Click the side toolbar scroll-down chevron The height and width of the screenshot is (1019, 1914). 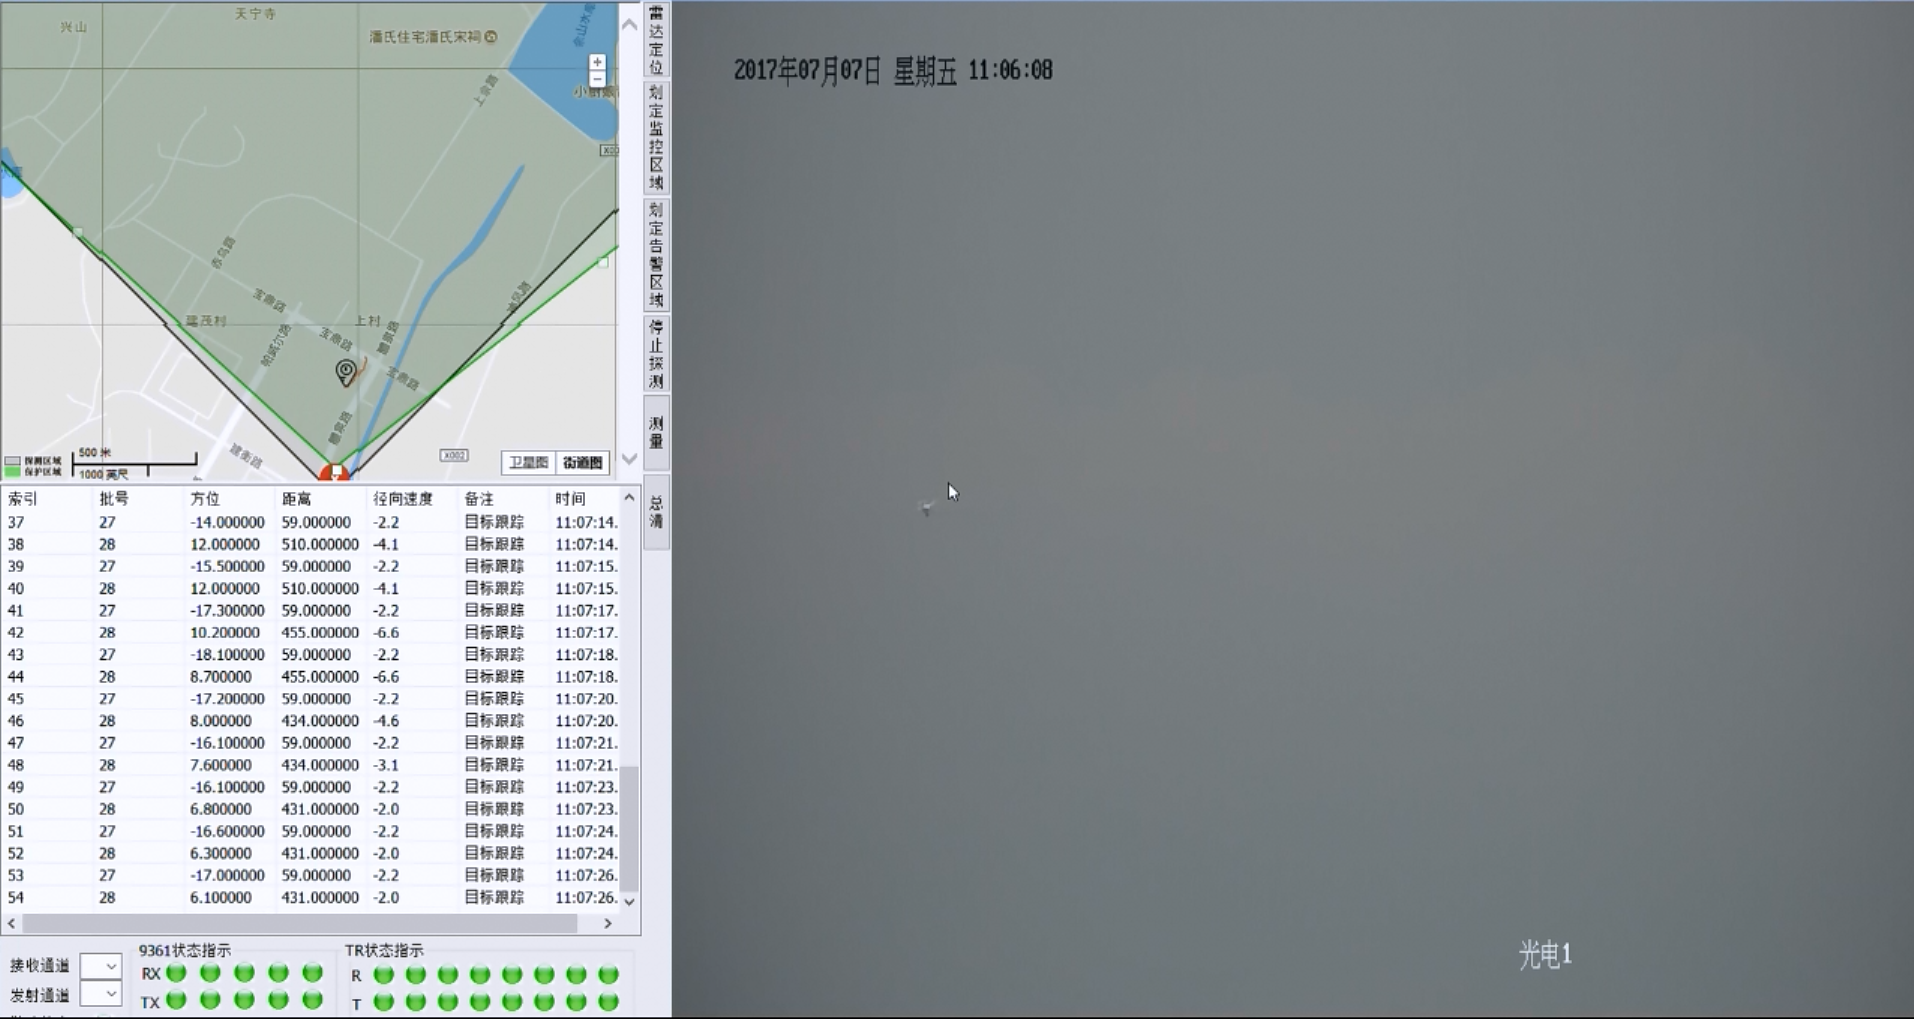[629, 459]
